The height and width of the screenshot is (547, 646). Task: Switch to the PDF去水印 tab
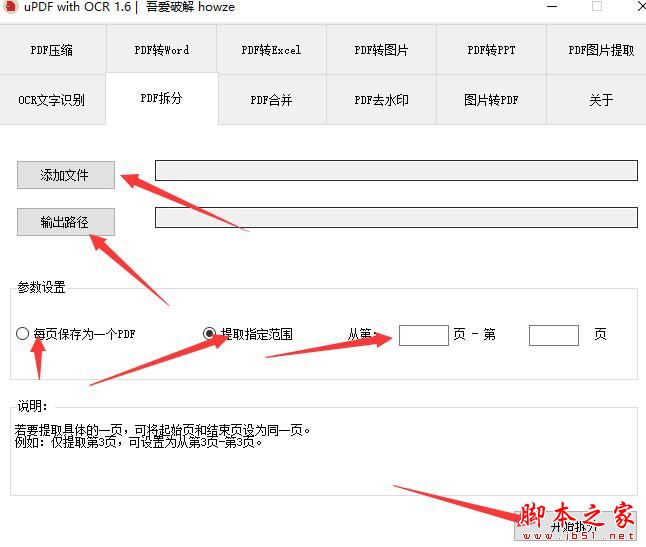tap(382, 100)
